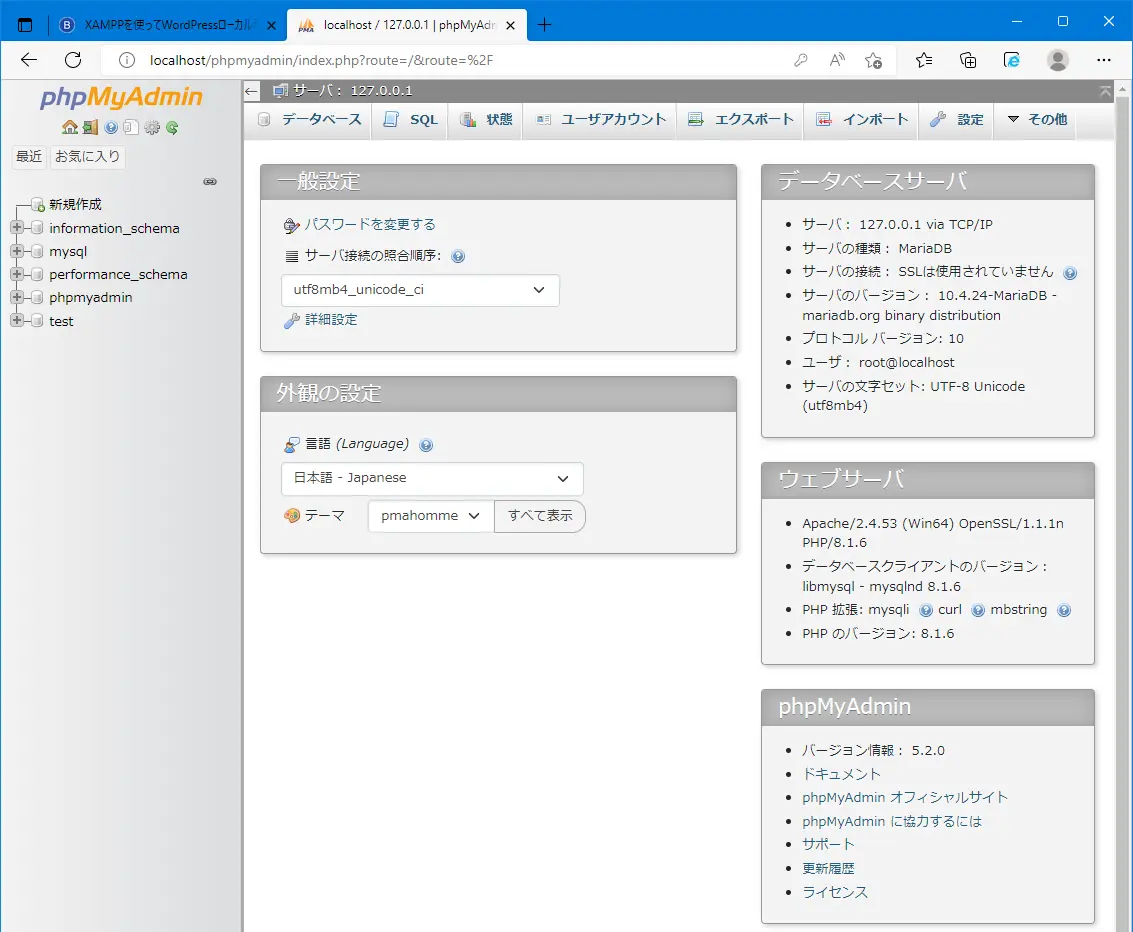Open the ドキュメント link
Screen dimensions: 1133x932
[841, 774]
